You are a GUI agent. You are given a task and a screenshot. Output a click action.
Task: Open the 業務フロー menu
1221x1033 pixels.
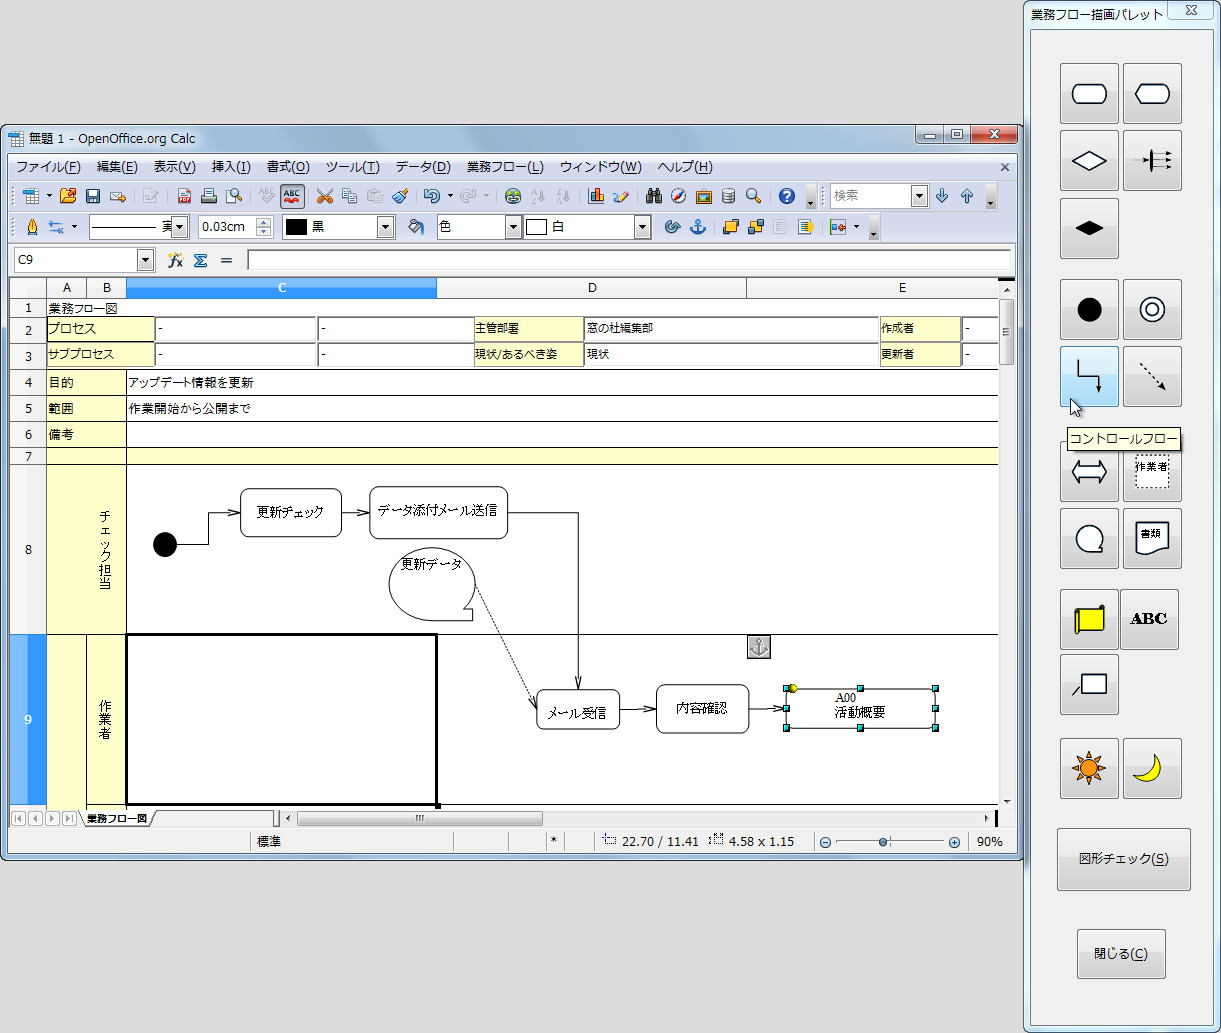(503, 167)
